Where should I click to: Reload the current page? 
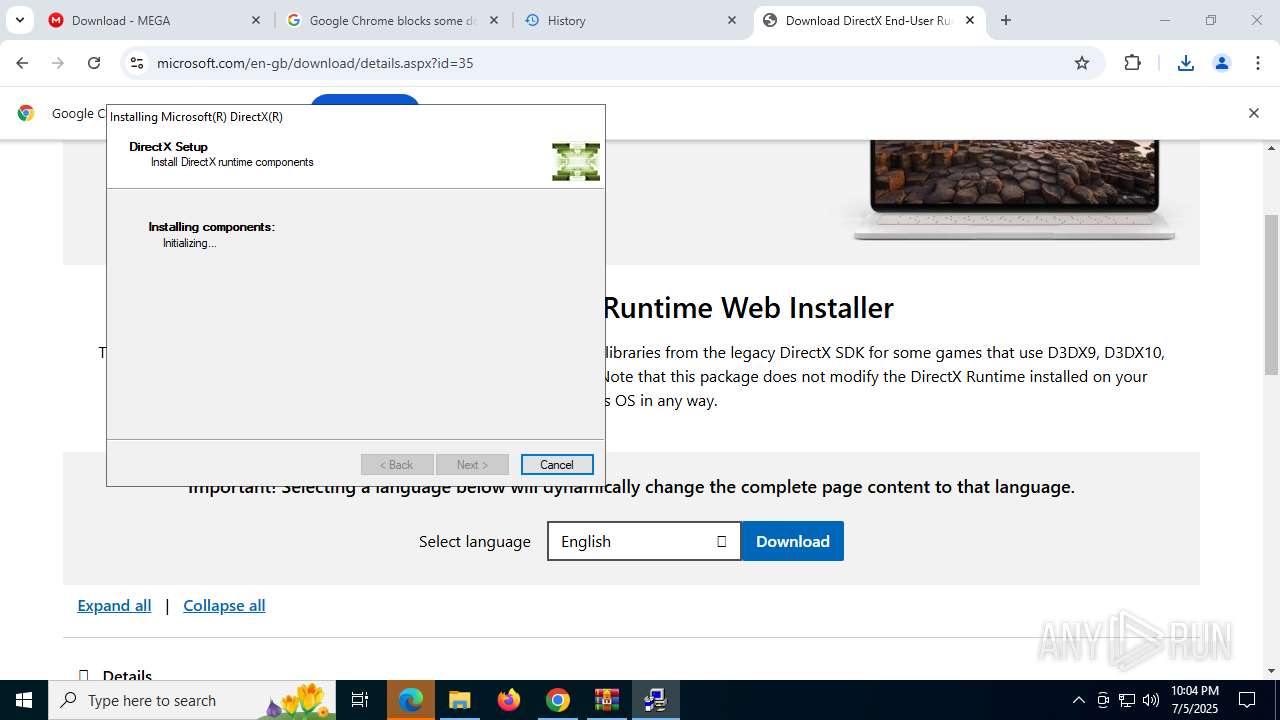coord(94,63)
